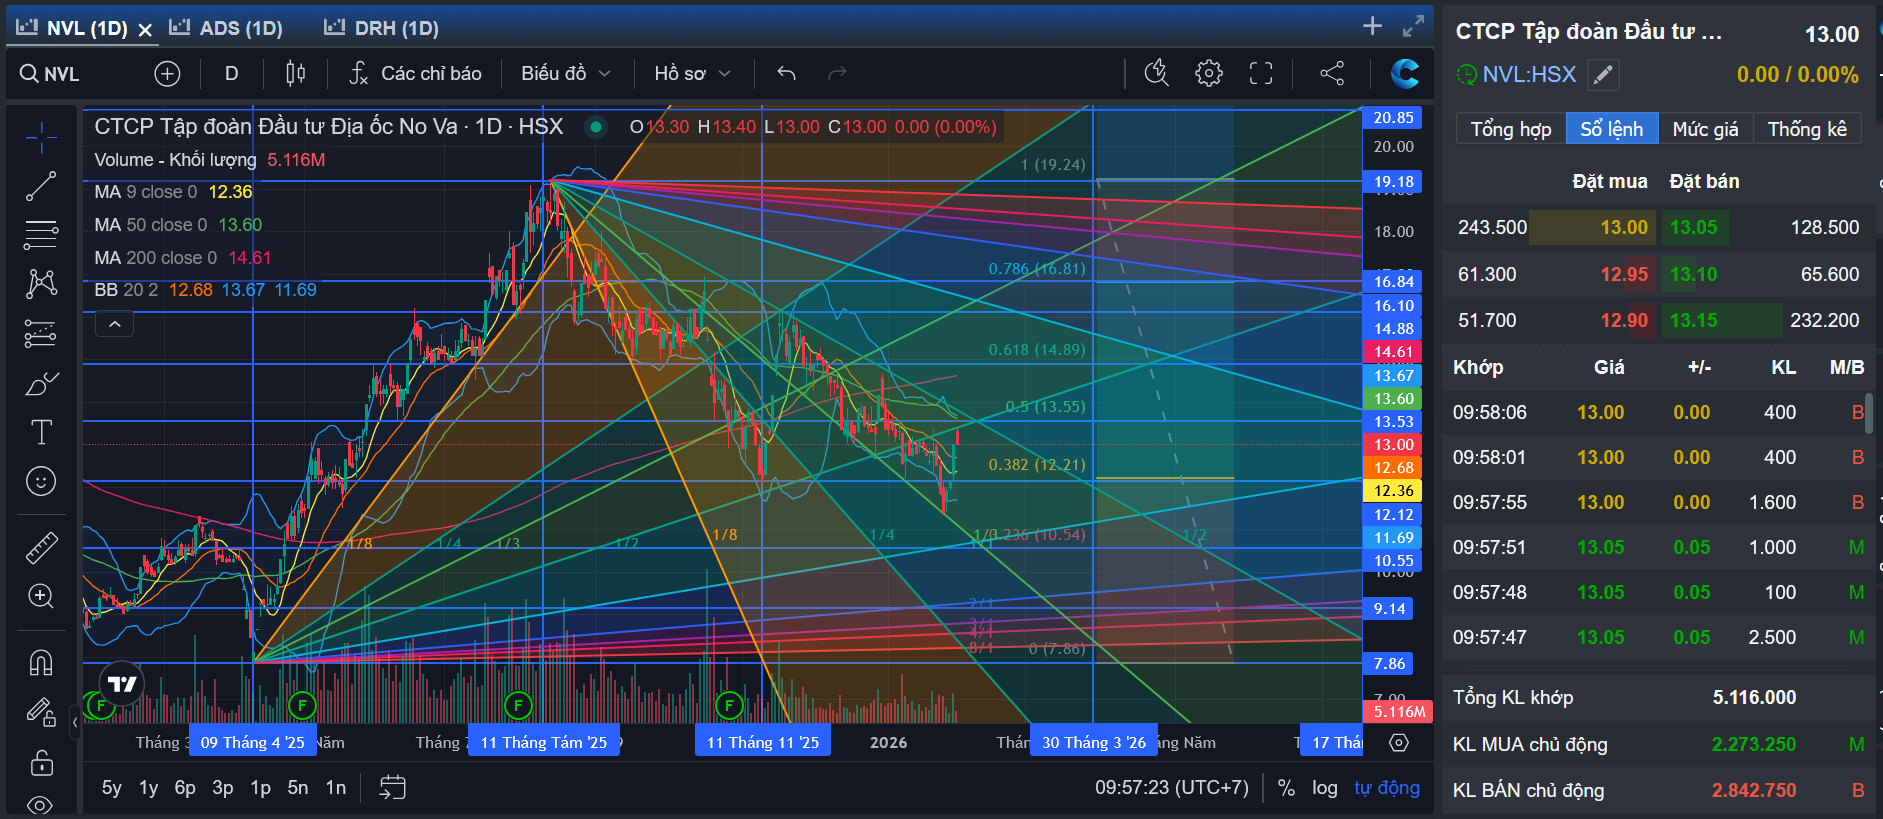
Task: Select the brush drawing tool
Action: coord(41,383)
